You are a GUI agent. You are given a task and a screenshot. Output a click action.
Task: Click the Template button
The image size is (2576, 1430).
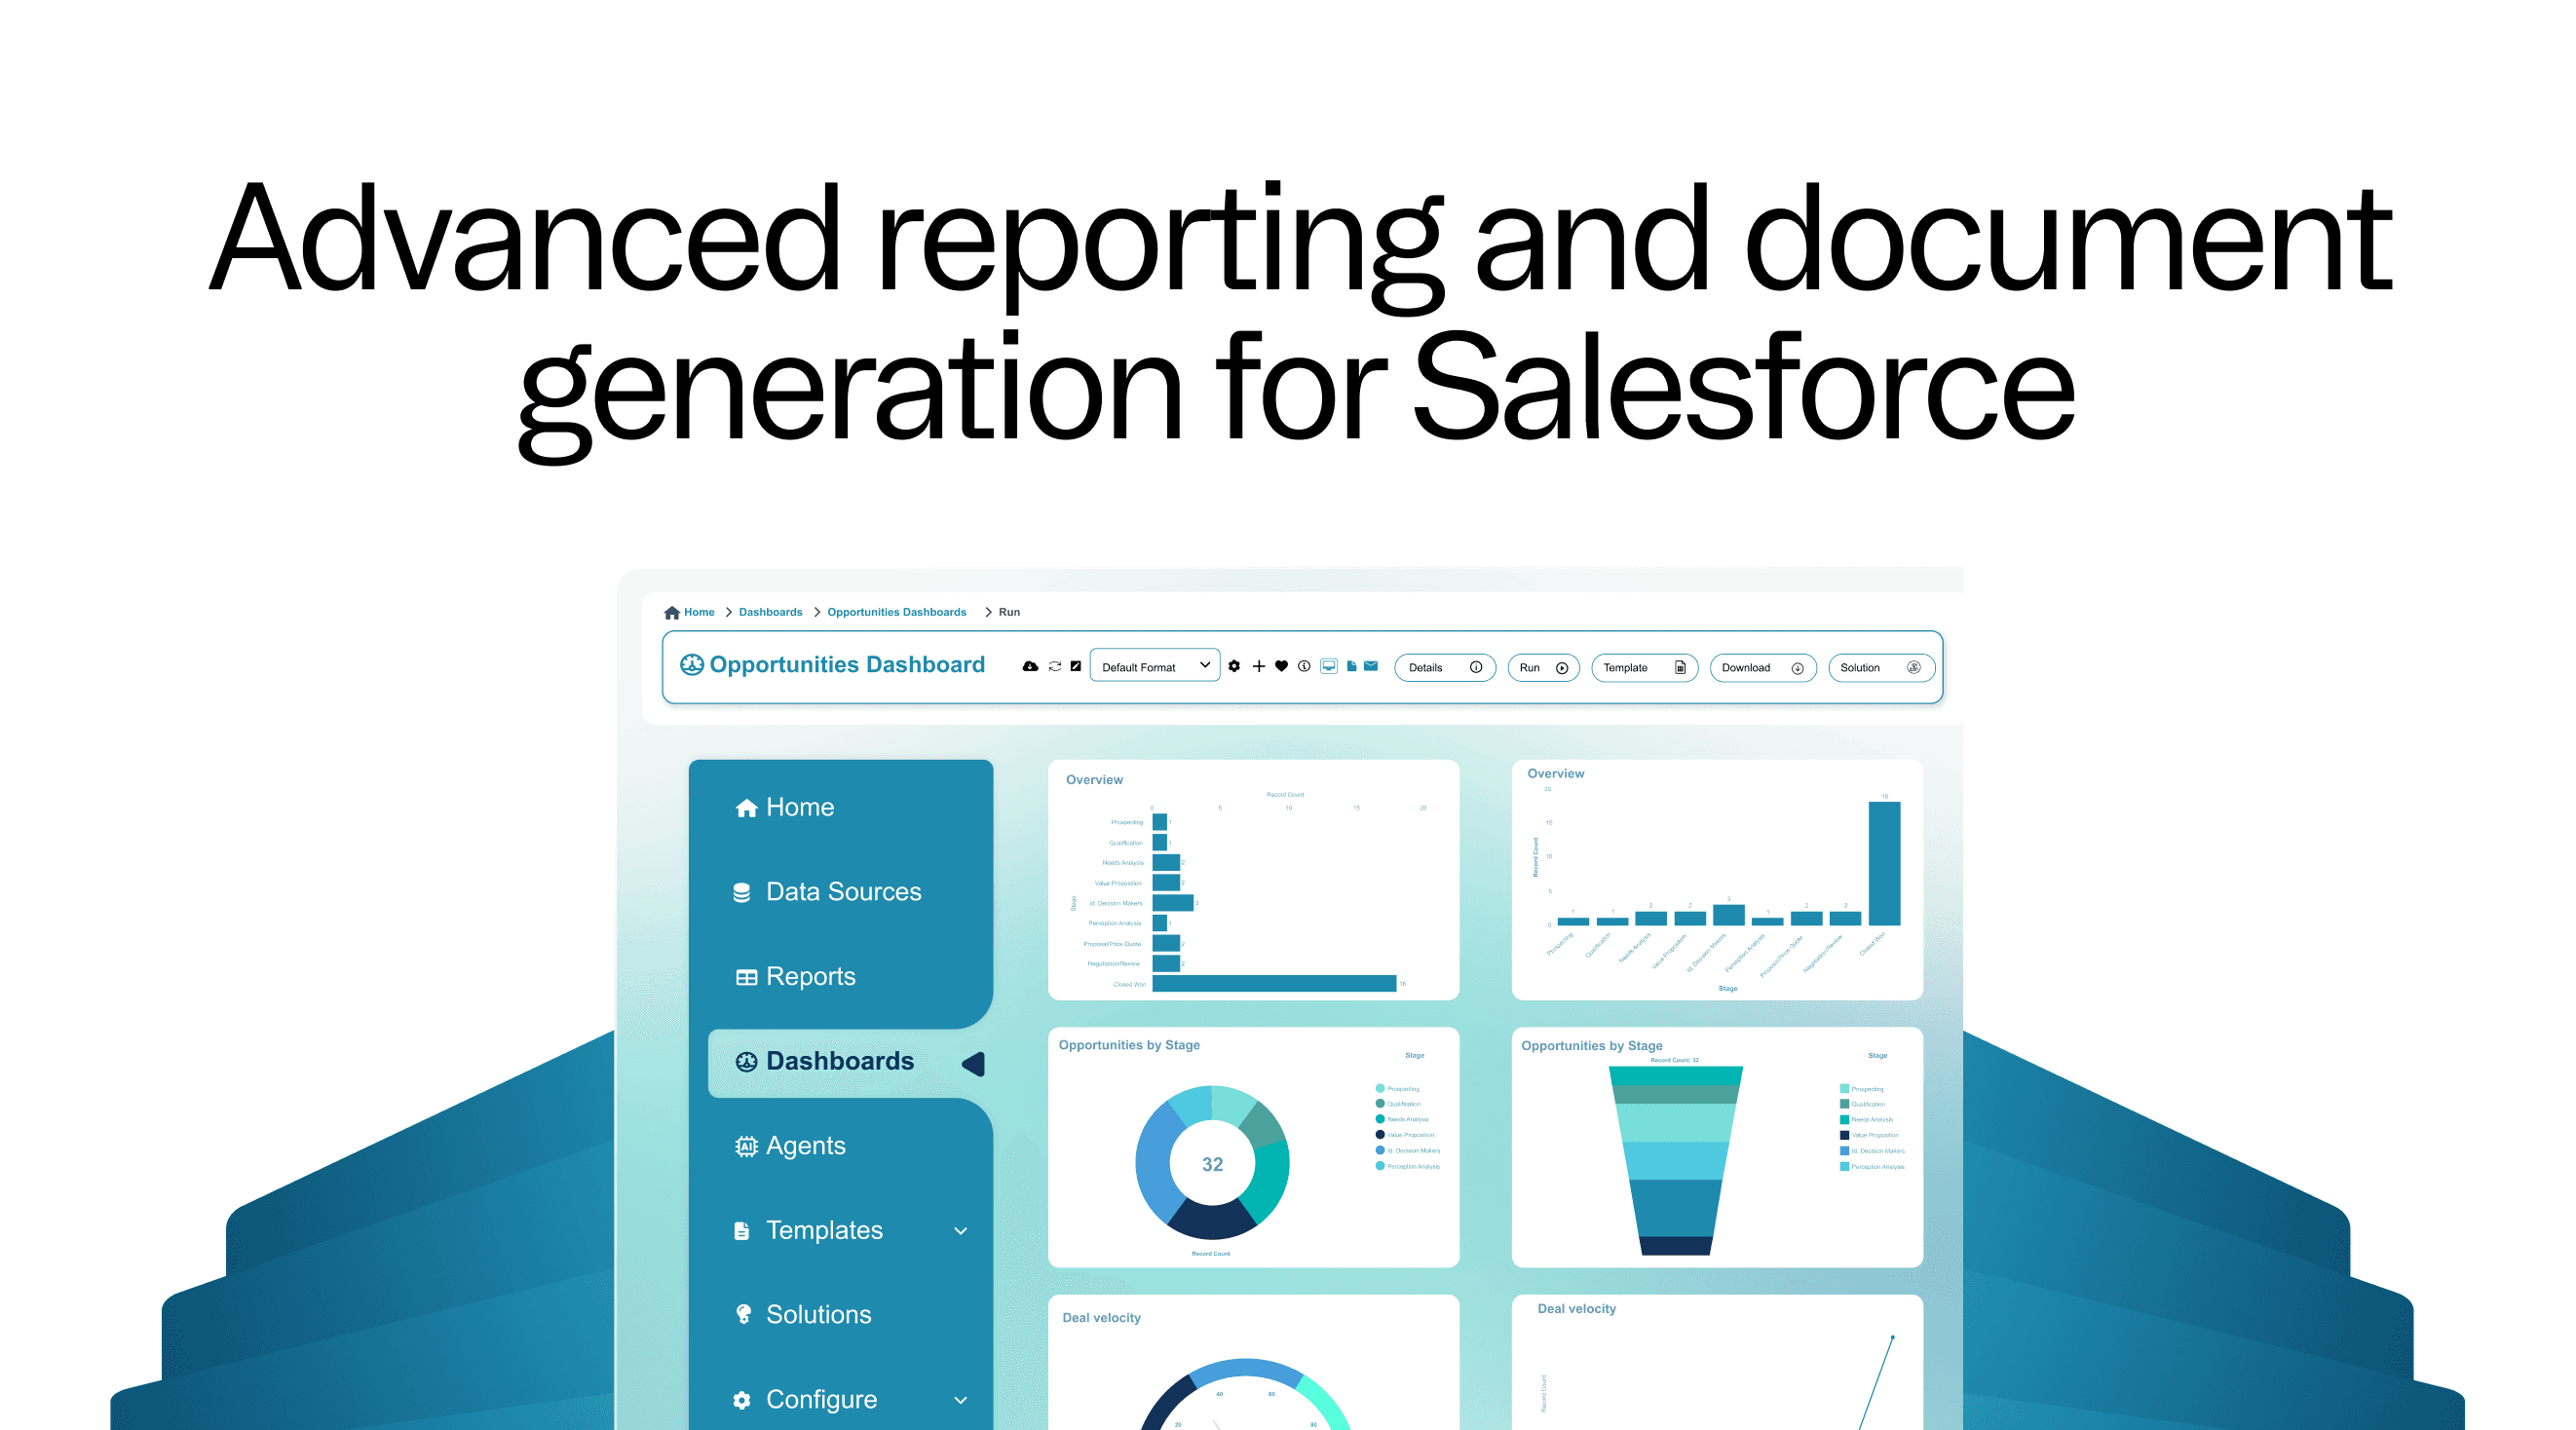pos(1644,668)
